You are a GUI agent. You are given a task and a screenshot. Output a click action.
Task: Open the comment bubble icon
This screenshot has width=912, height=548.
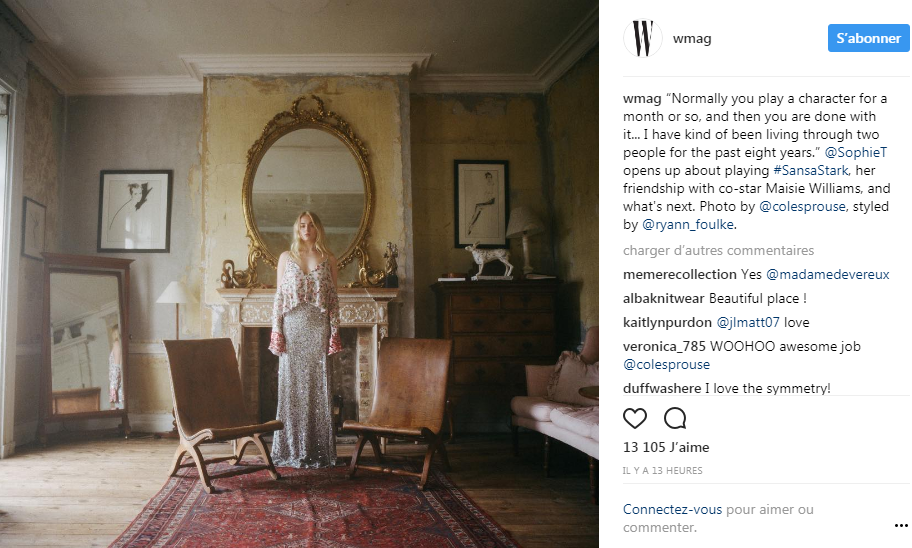[x=675, y=418]
